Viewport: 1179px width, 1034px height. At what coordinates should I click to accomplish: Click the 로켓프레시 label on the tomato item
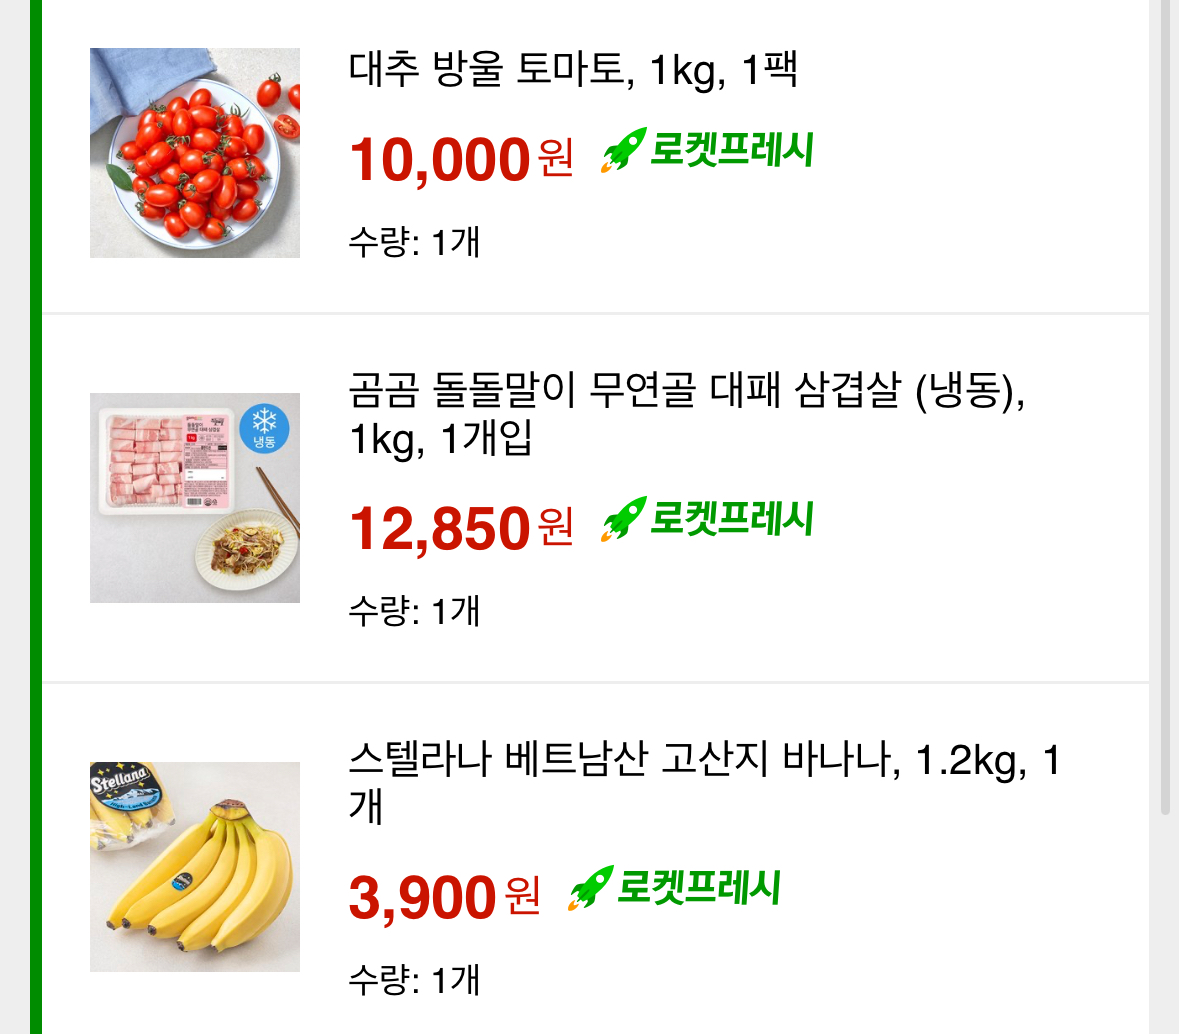(x=731, y=151)
